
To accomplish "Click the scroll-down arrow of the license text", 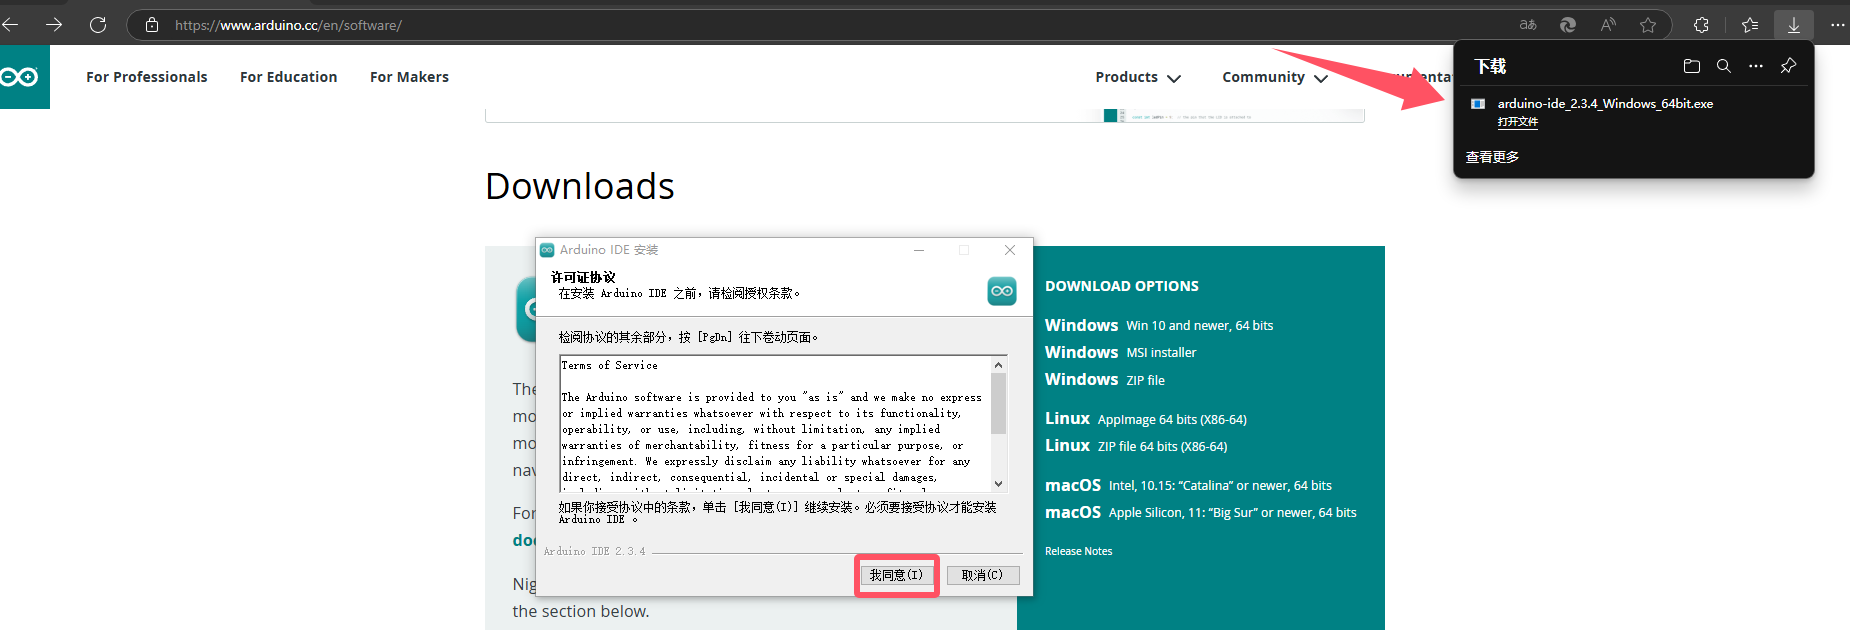I will pyautogui.click(x=998, y=483).
